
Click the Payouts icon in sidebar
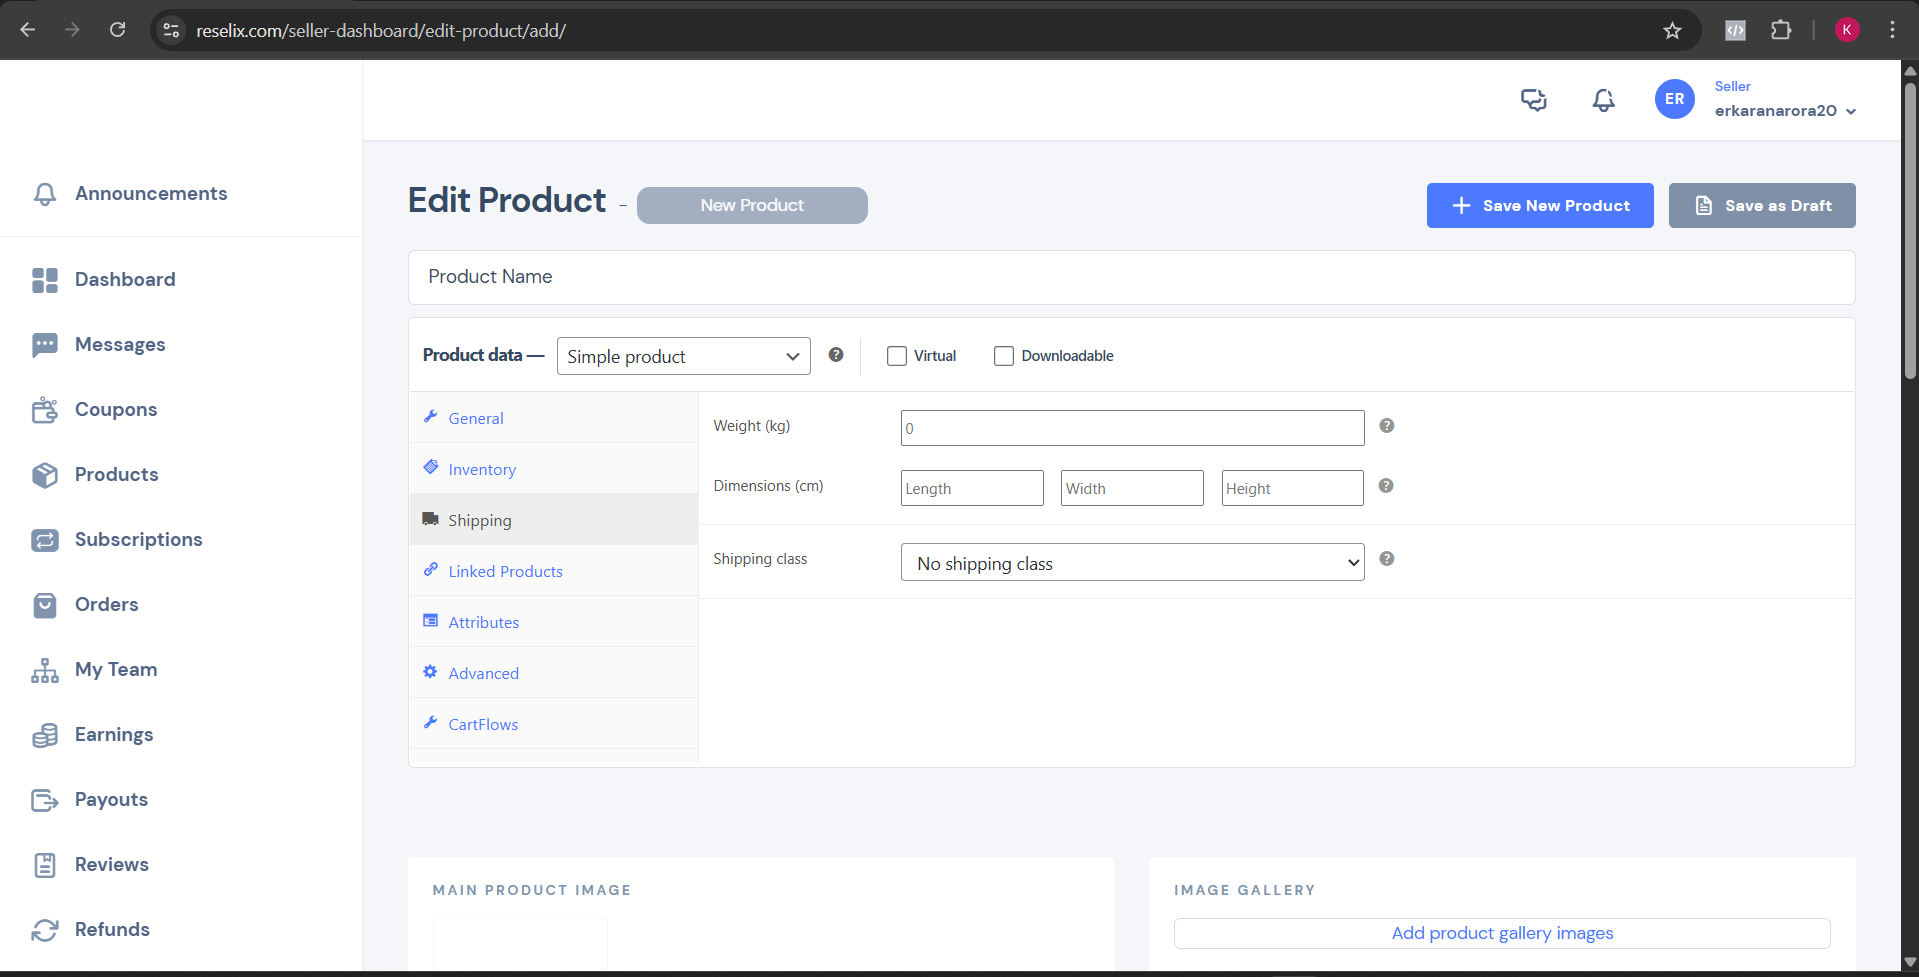coord(44,800)
